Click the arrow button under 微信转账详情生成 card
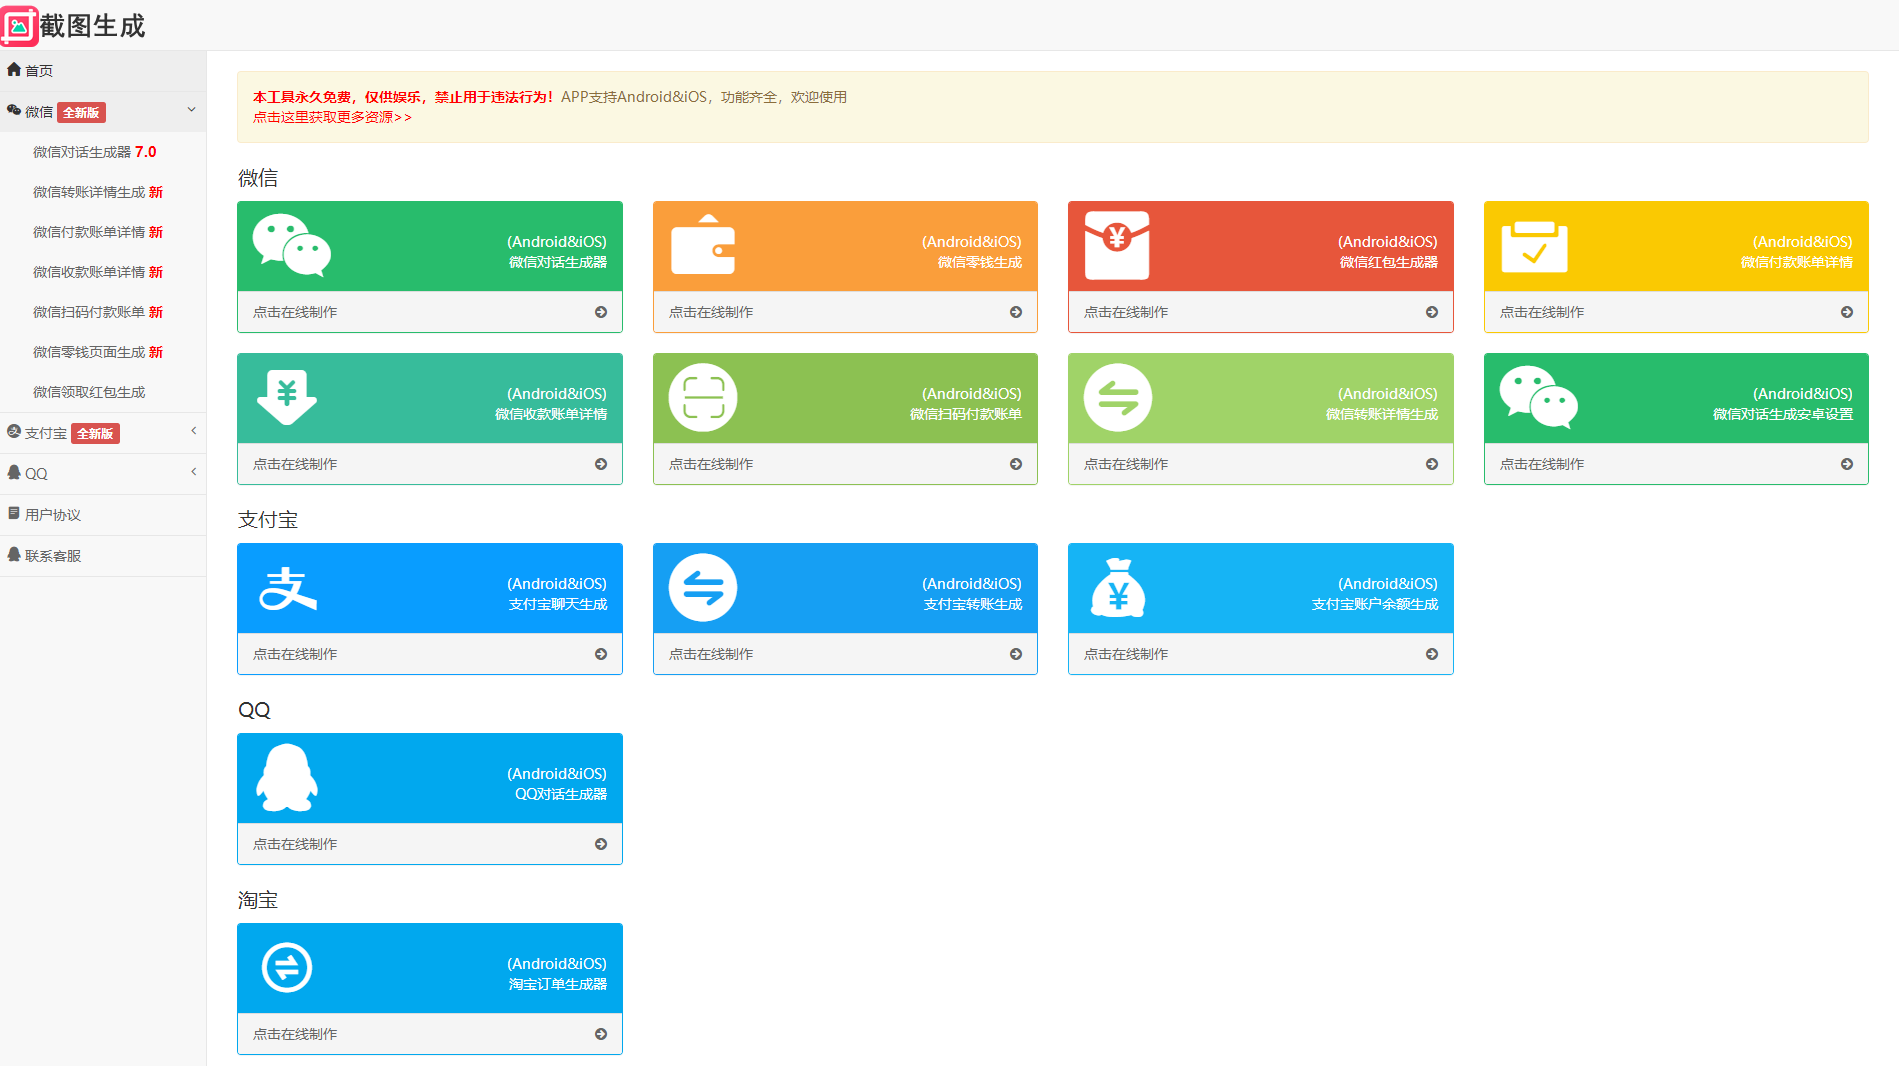This screenshot has width=1899, height=1066. [x=1432, y=464]
